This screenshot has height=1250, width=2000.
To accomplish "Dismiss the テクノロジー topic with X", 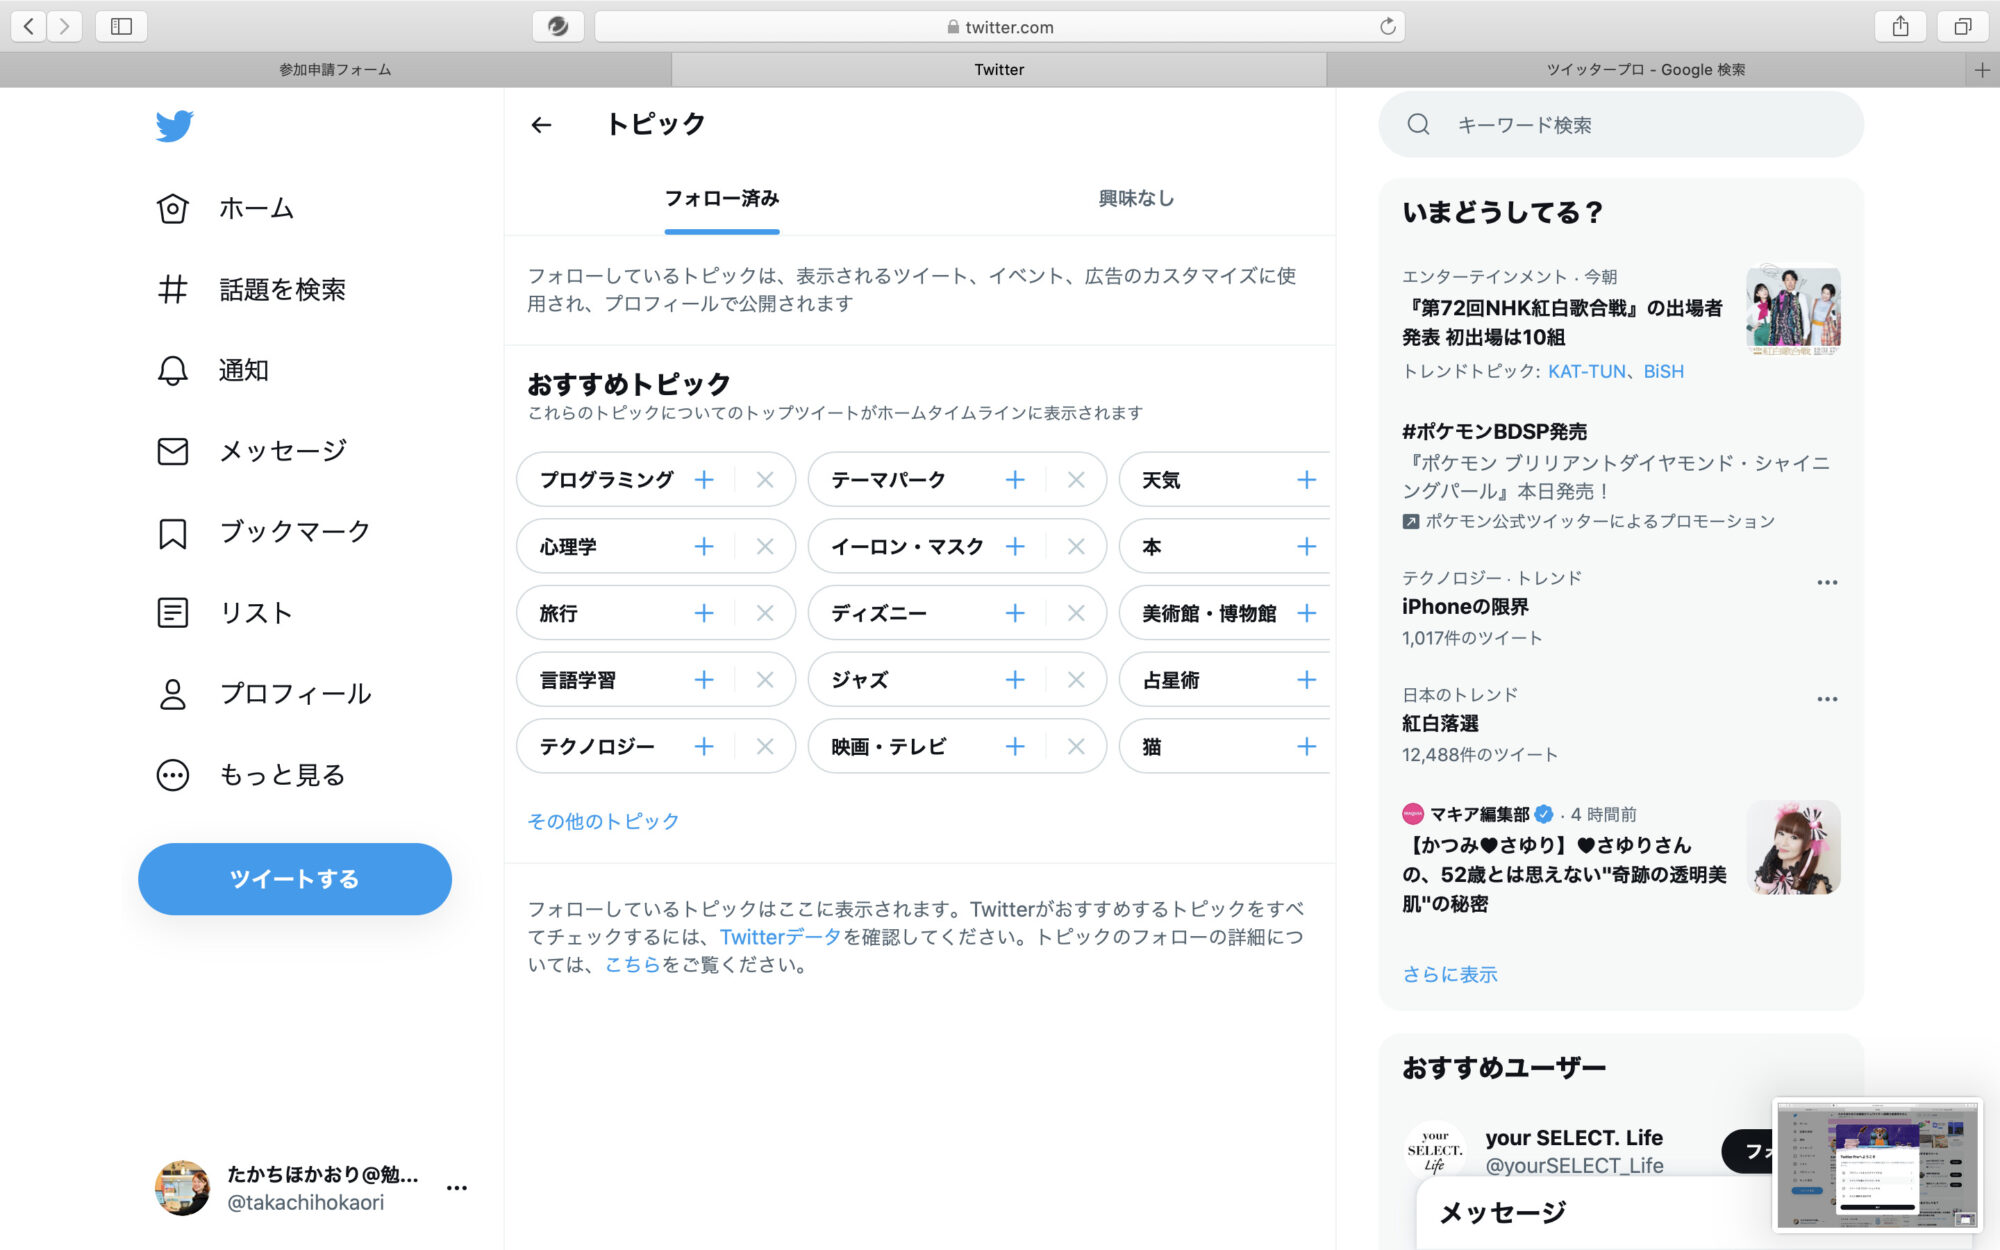I will click(x=765, y=746).
